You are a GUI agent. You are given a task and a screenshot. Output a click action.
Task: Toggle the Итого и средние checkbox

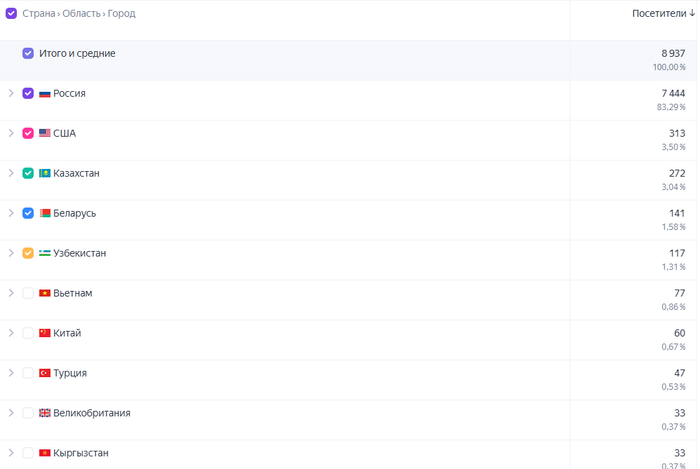pyautogui.click(x=28, y=54)
